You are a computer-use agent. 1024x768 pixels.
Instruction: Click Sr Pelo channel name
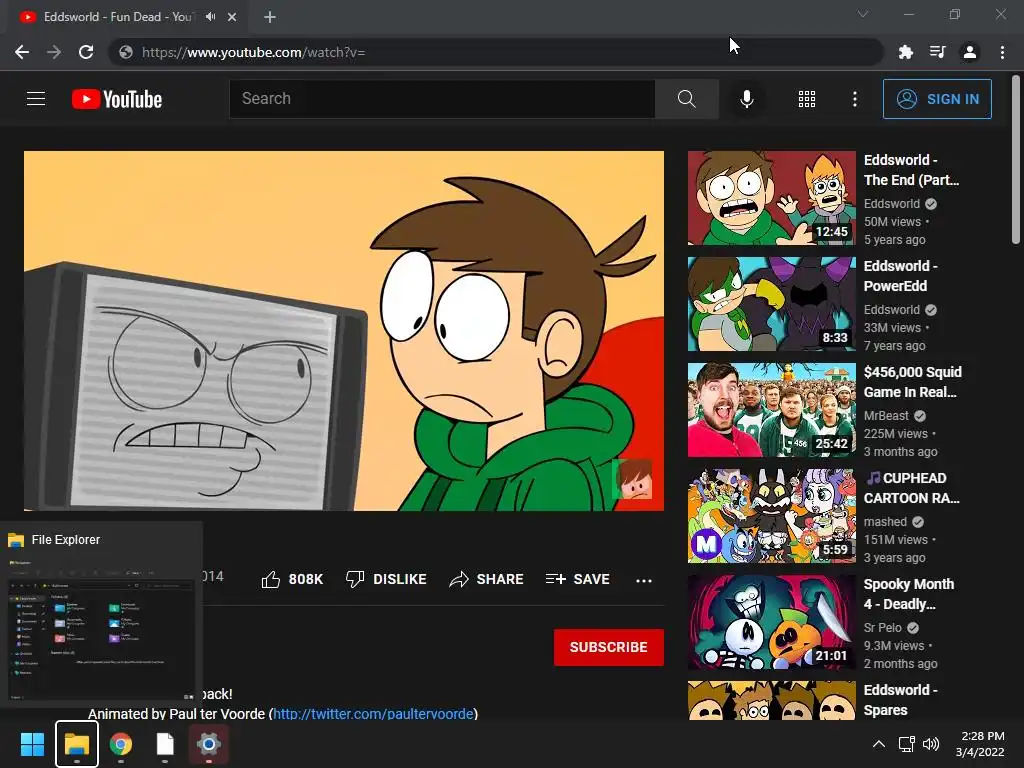coord(882,628)
